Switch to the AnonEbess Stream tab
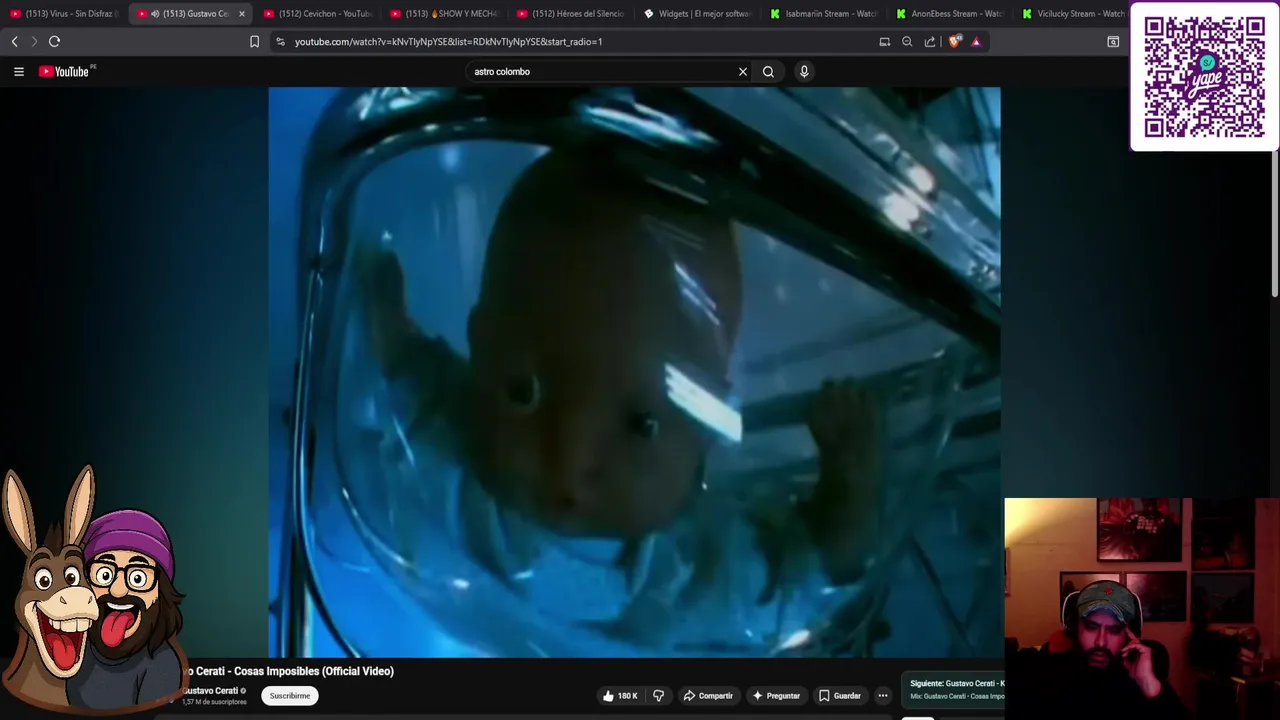 tap(950, 14)
